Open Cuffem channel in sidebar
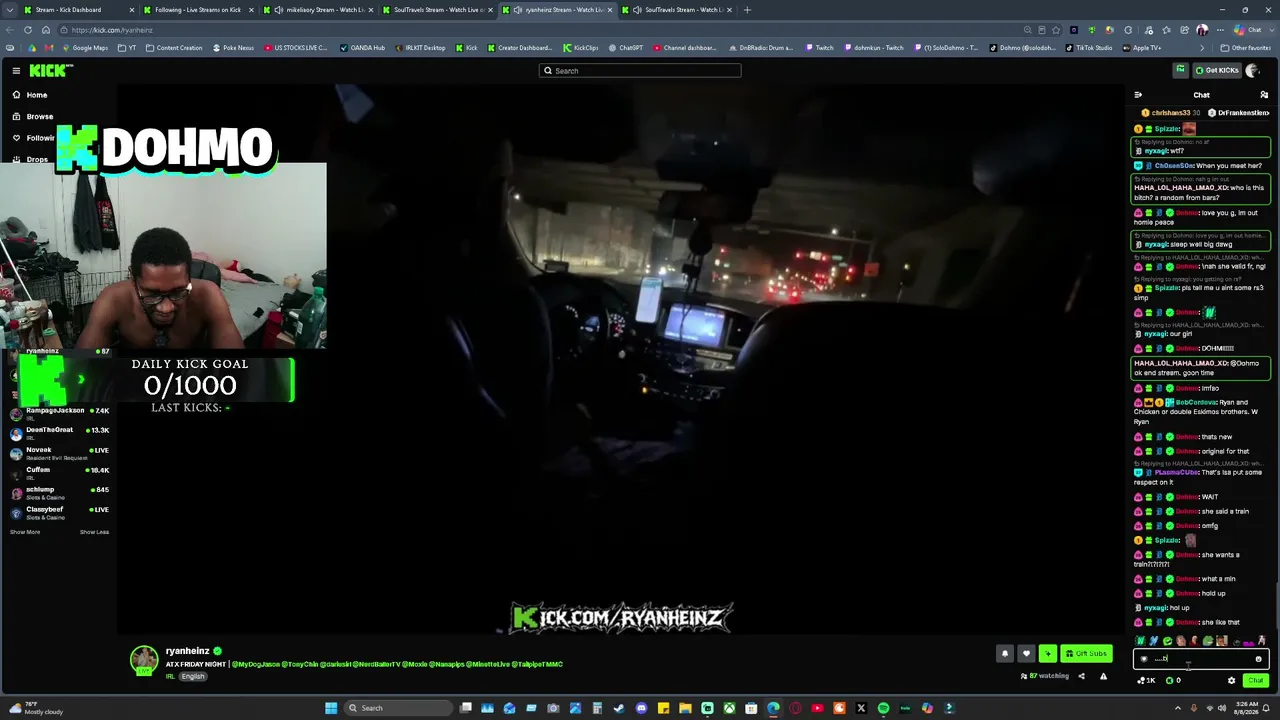The width and height of the screenshot is (1280, 720). [60, 472]
